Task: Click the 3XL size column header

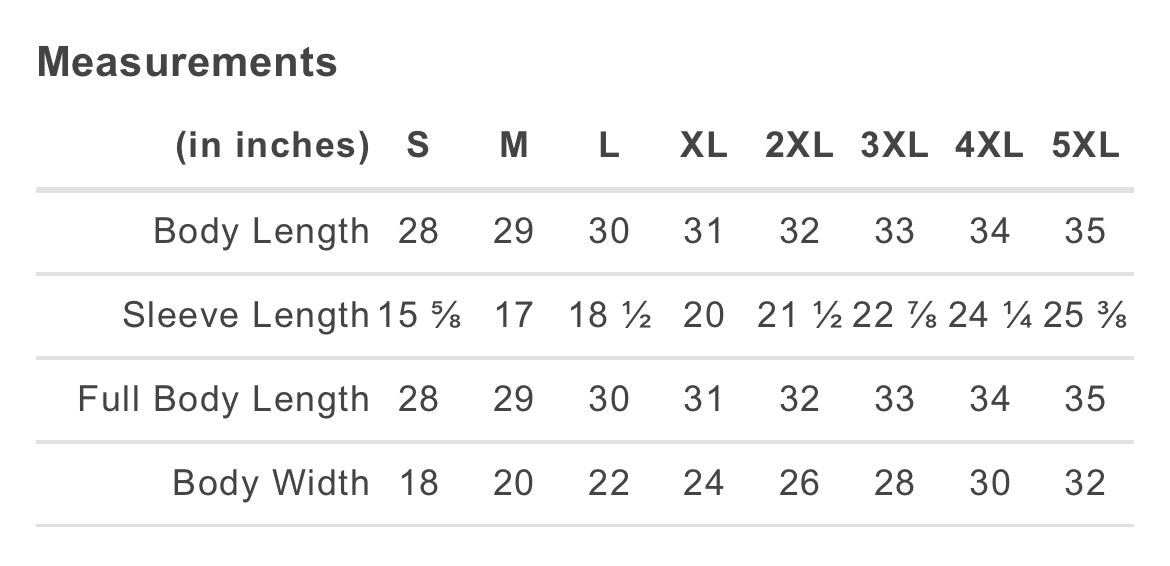Action: pos(894,146)
